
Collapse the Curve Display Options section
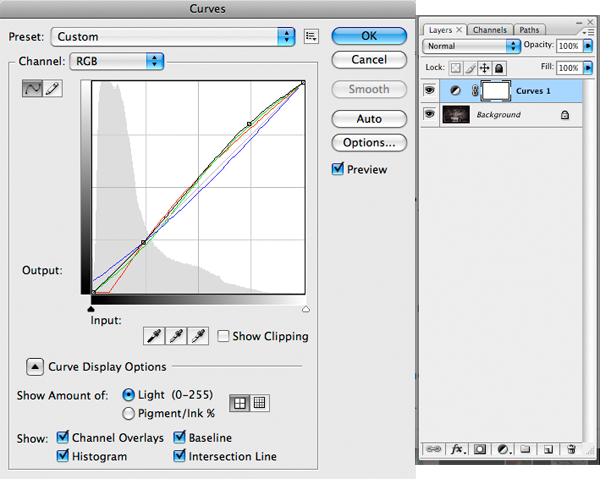pos(33,367)
